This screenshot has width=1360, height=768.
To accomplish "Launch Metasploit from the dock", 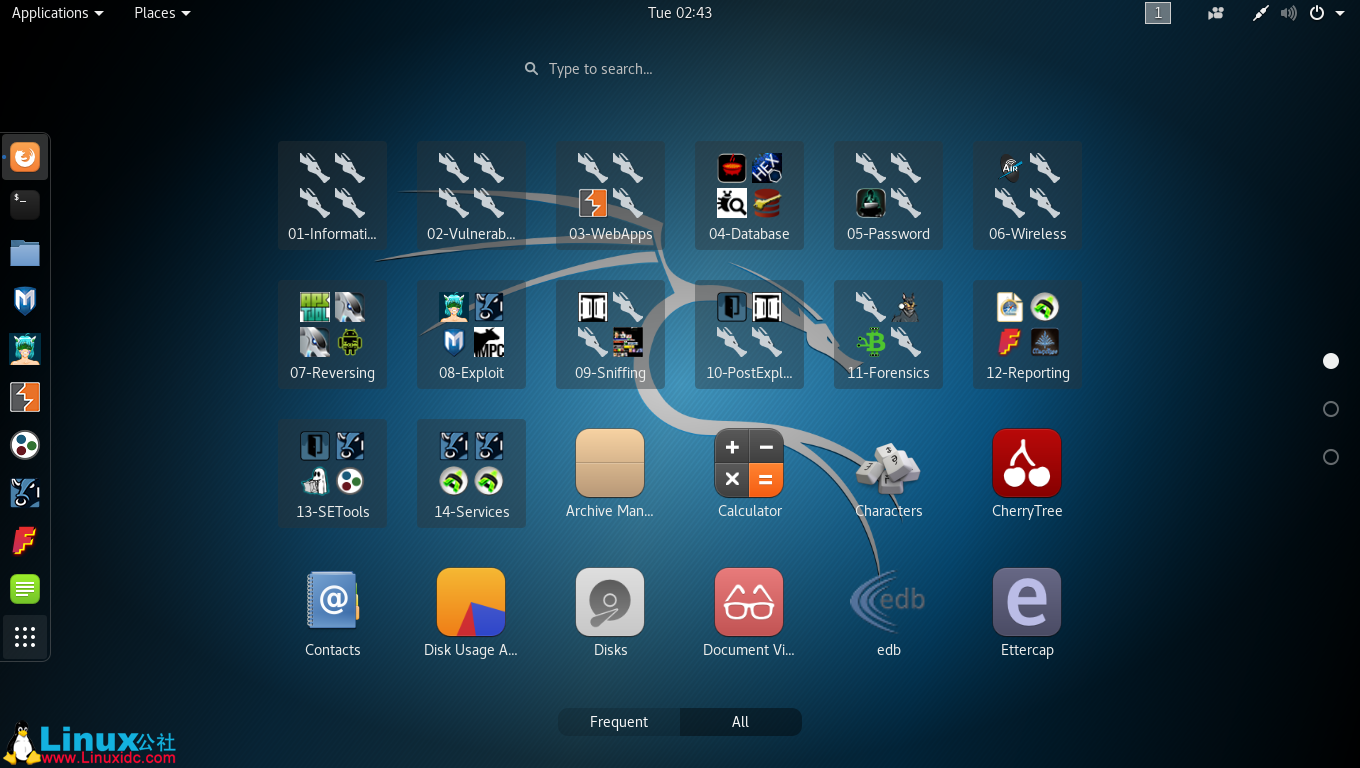I will (25, 301).
